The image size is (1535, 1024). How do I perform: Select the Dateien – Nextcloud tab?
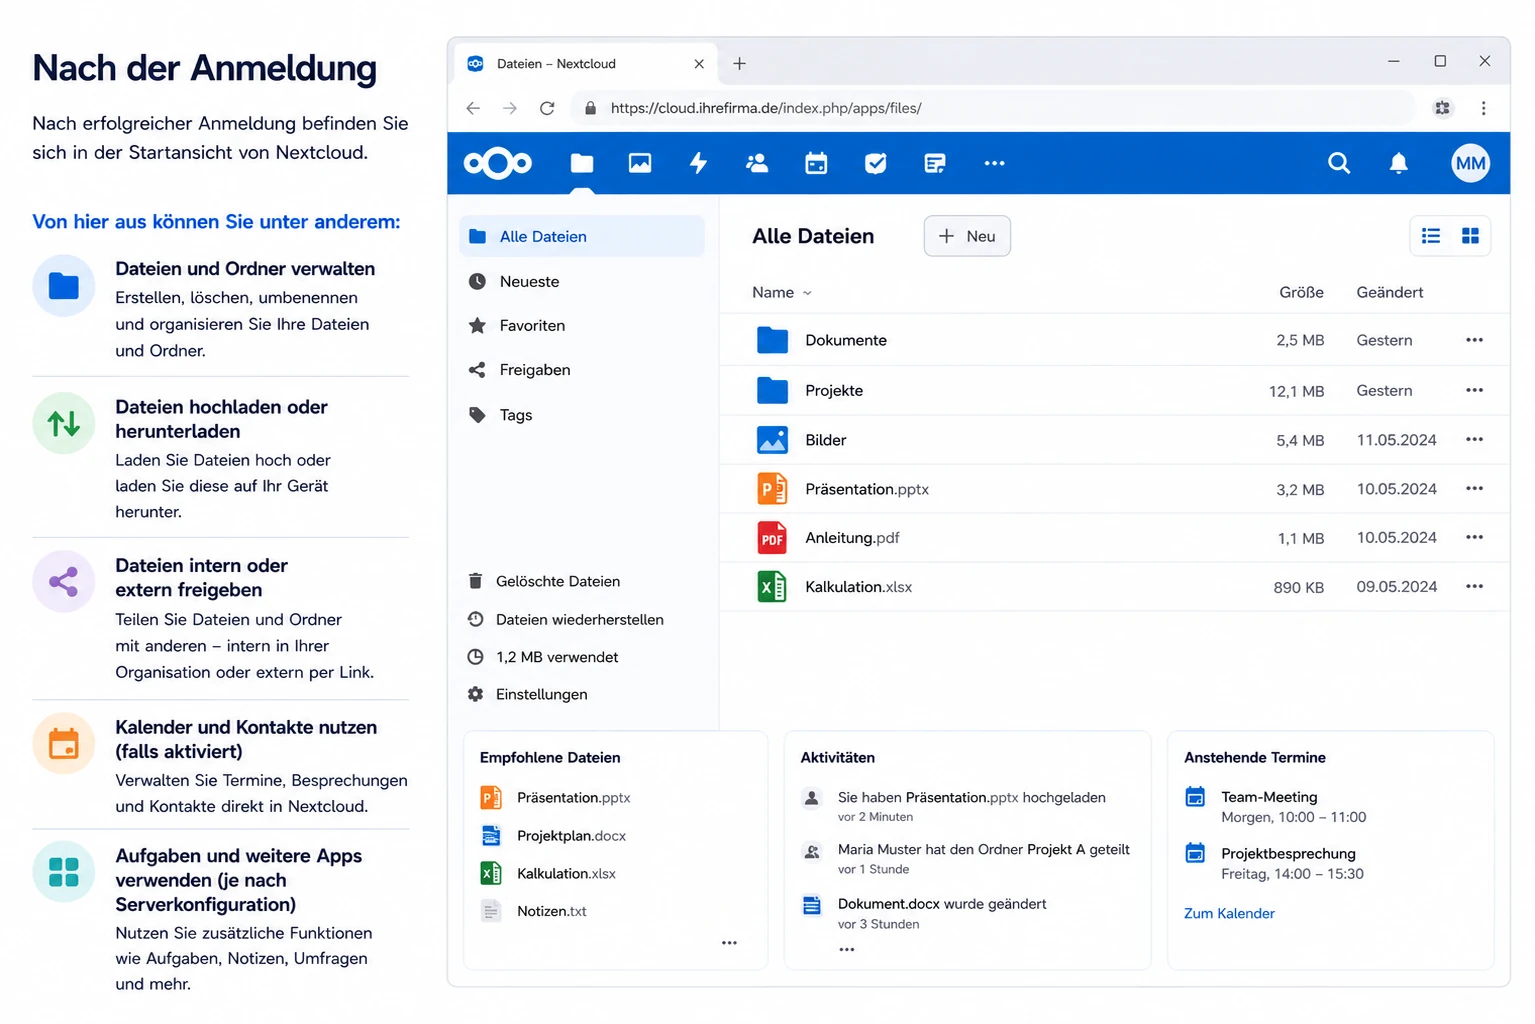click(x=586, y=63)
